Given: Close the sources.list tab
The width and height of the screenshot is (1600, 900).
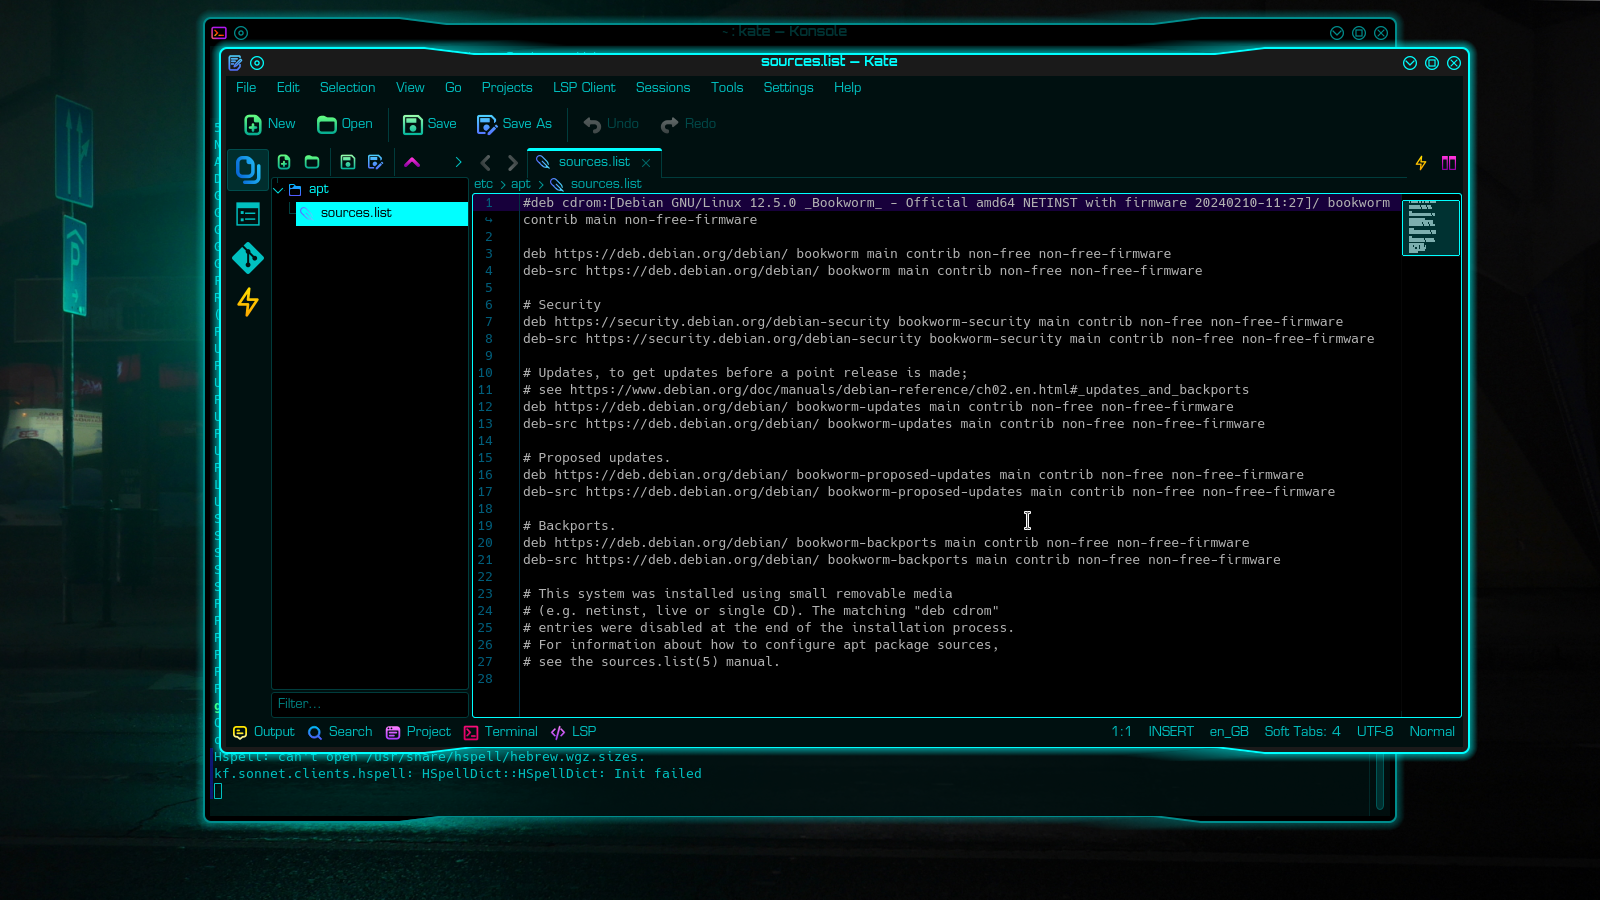Looking at the screenshot, I should coord(646,163).
